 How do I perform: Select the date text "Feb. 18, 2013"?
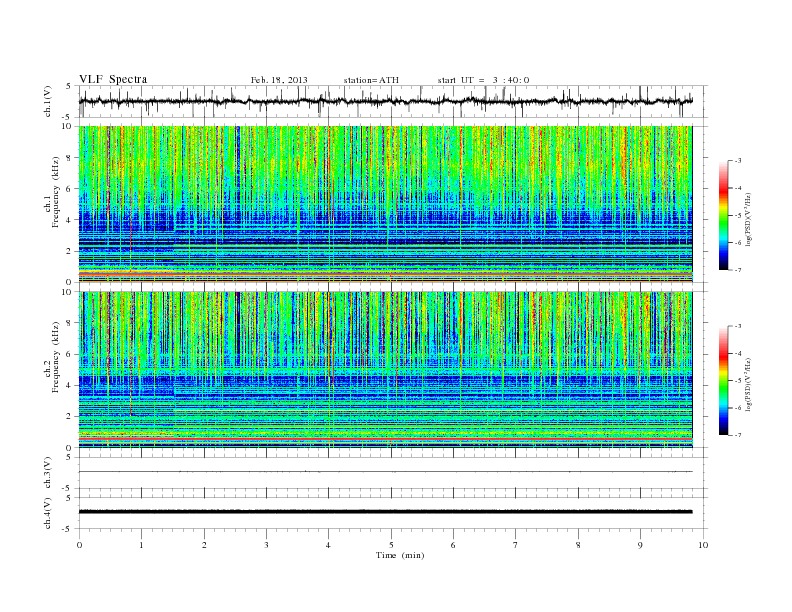(279, 80)
